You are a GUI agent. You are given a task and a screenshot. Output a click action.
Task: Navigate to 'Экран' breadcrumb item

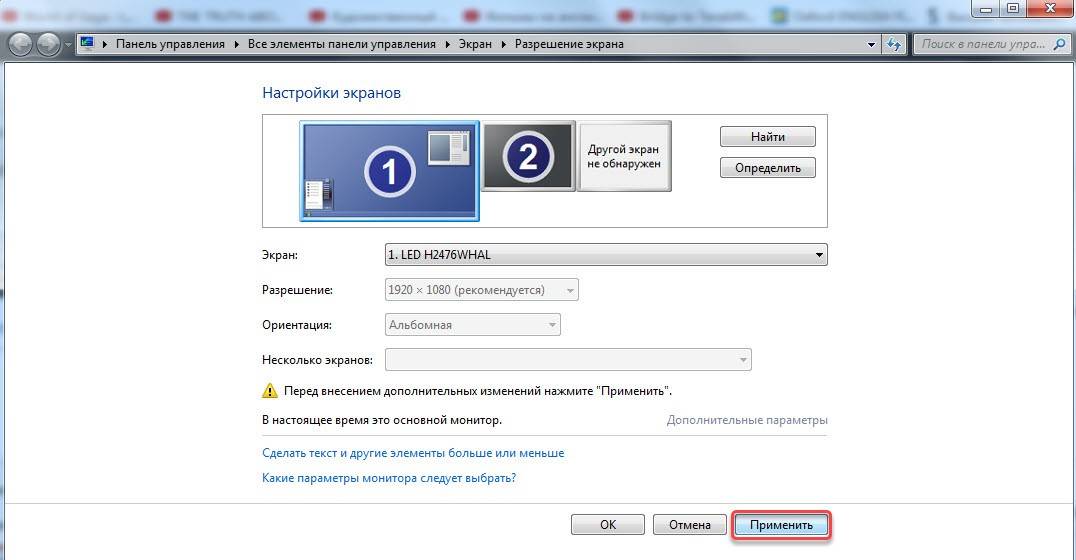tap(475, 45)
